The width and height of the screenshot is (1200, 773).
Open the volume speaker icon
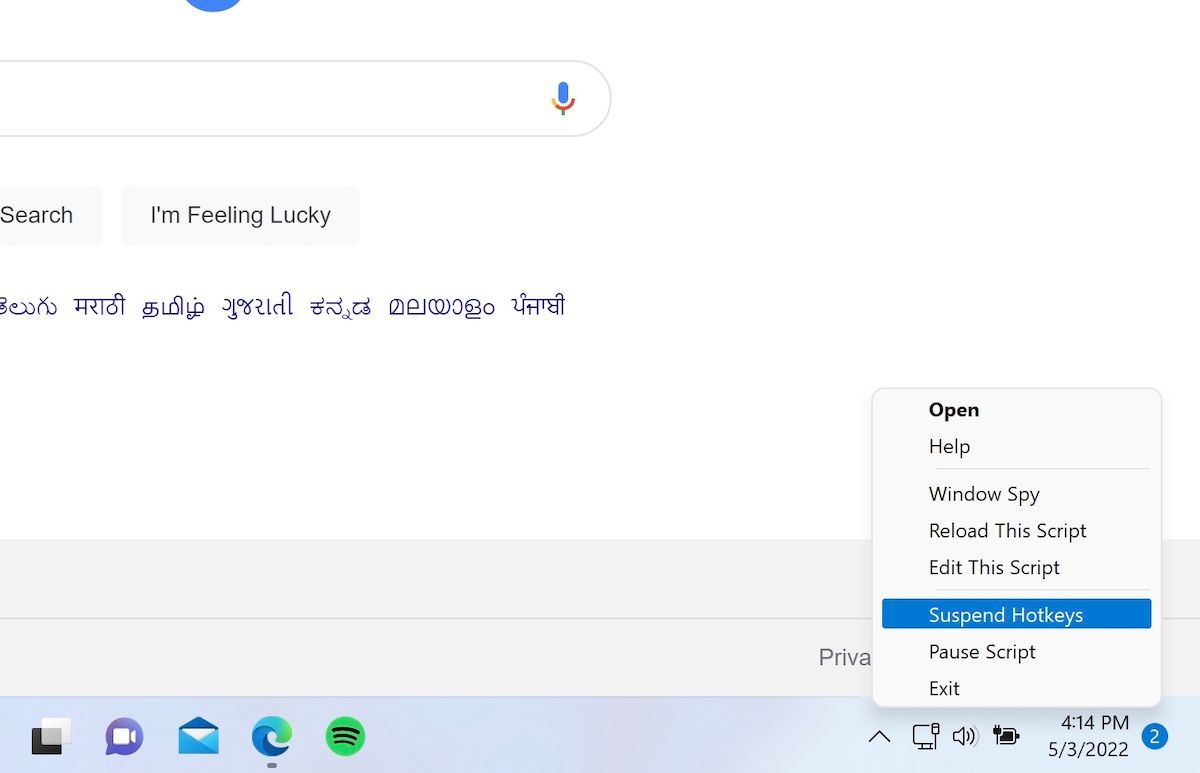pyautogui.click(x=965, y=736)
